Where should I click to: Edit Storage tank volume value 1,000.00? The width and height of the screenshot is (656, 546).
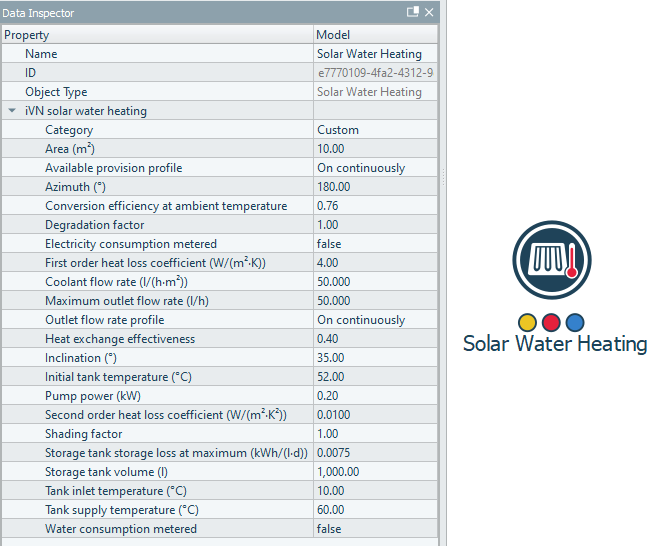click(x=376, y=472)
